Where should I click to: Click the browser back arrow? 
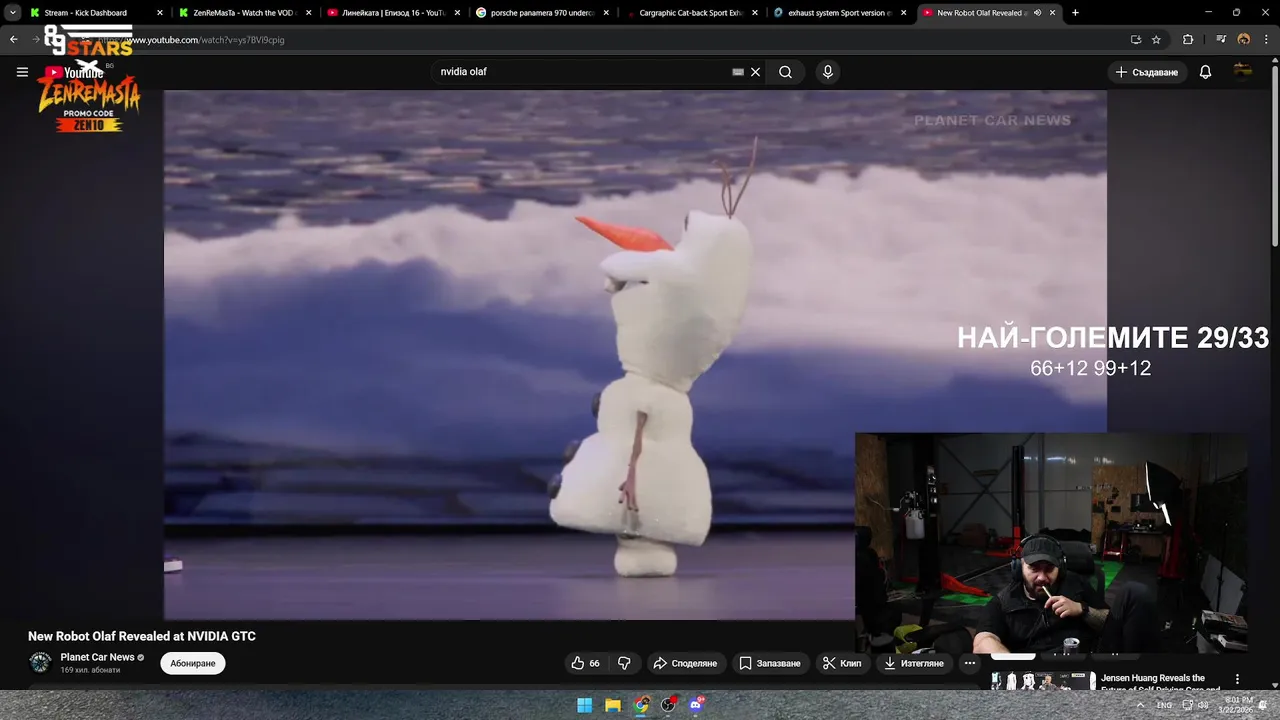coord(14,40)
